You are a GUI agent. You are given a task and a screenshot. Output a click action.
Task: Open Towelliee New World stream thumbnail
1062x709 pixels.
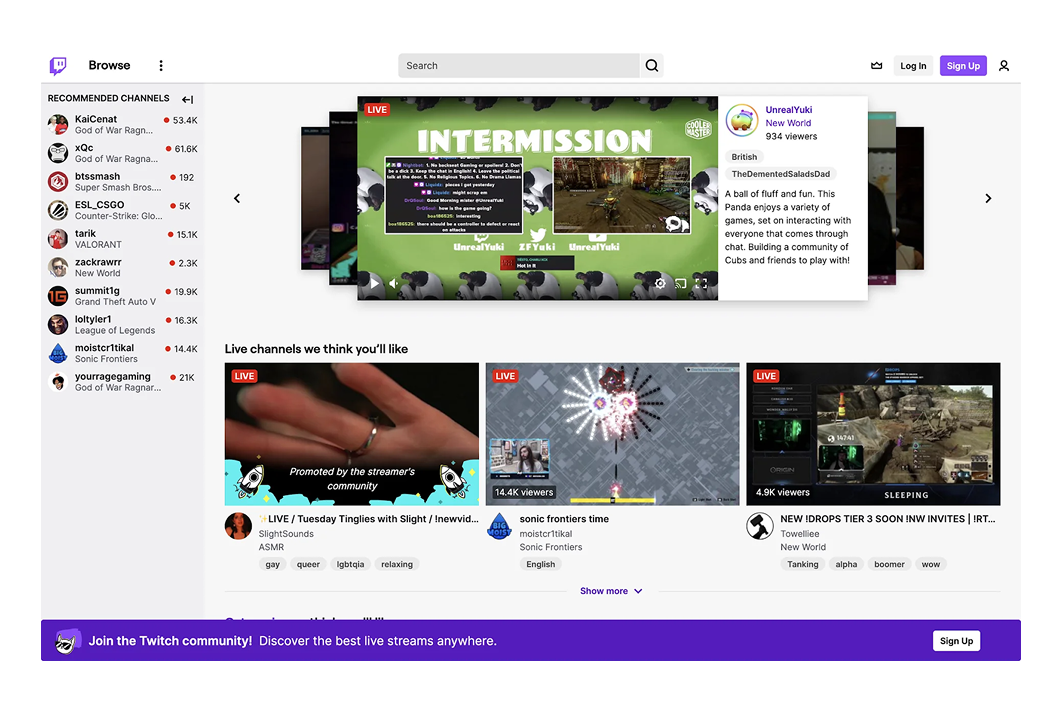coord(873,434)
